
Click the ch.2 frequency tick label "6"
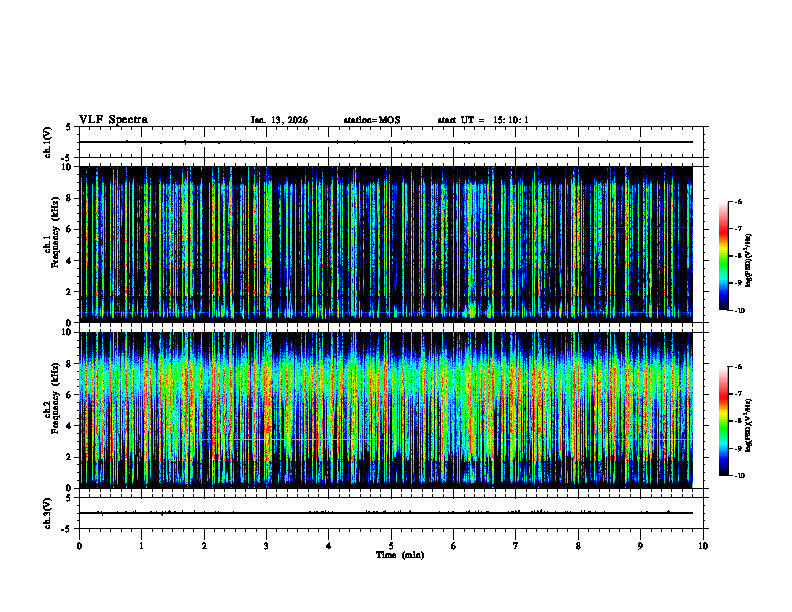coord(69,395)
